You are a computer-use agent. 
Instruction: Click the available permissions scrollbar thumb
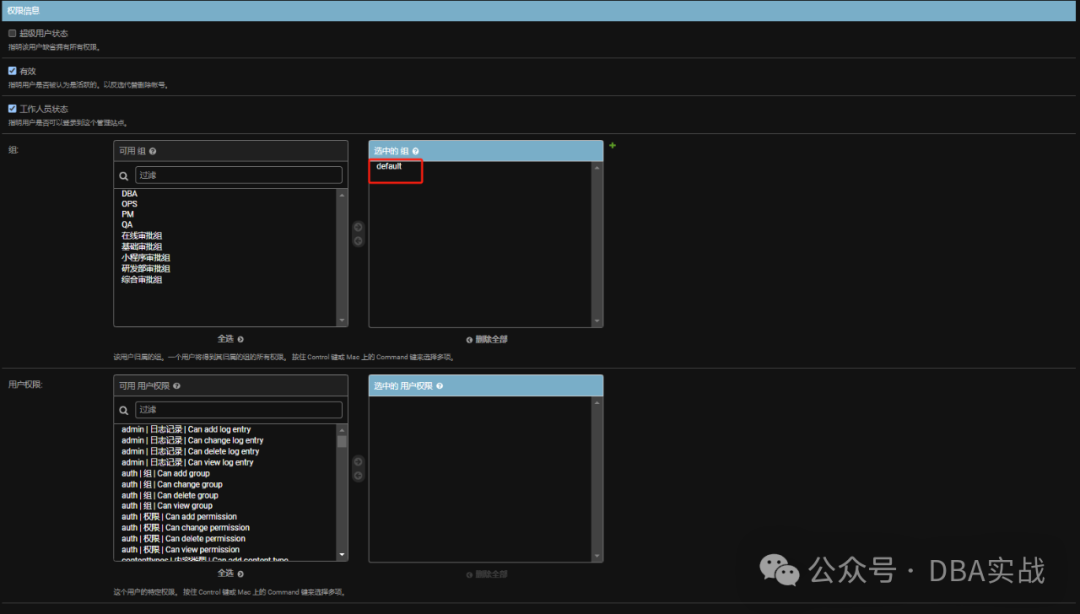pos(342,441)
